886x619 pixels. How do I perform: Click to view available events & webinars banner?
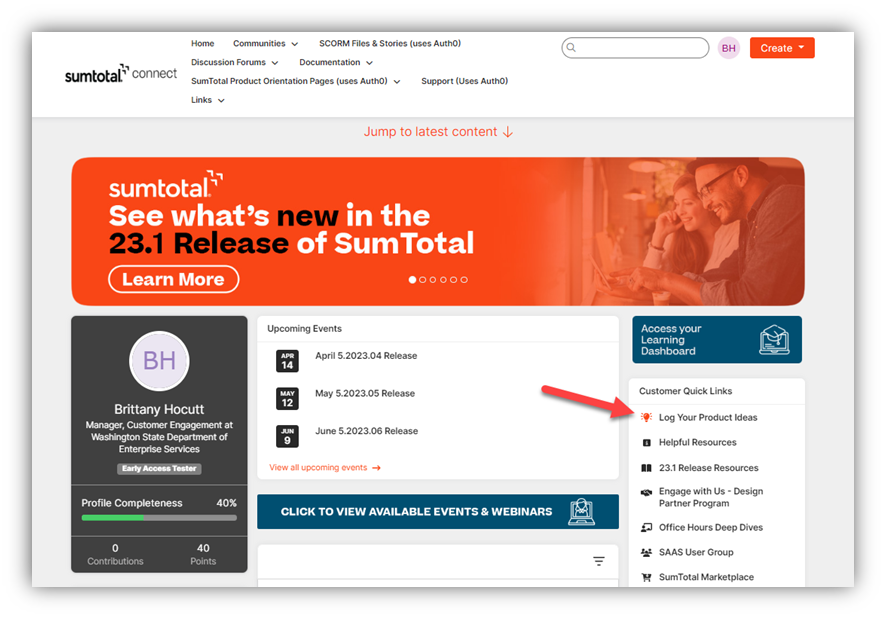click(x=438, y=512)
